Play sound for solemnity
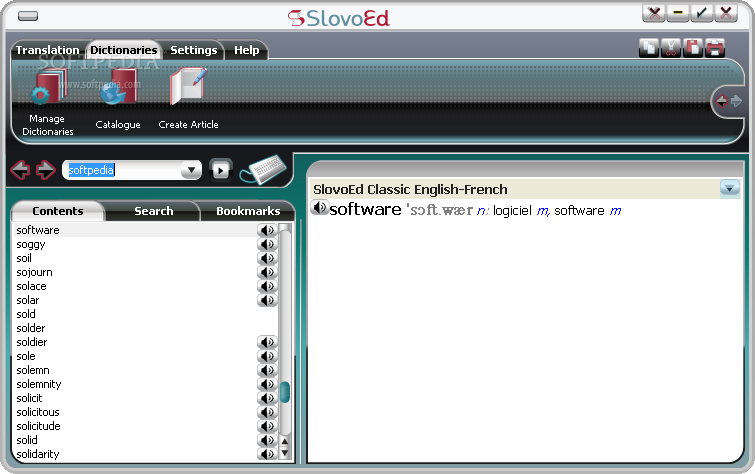The height and width of the screenshot is (474, 755). pyautogui.click(x=267, y=384)
